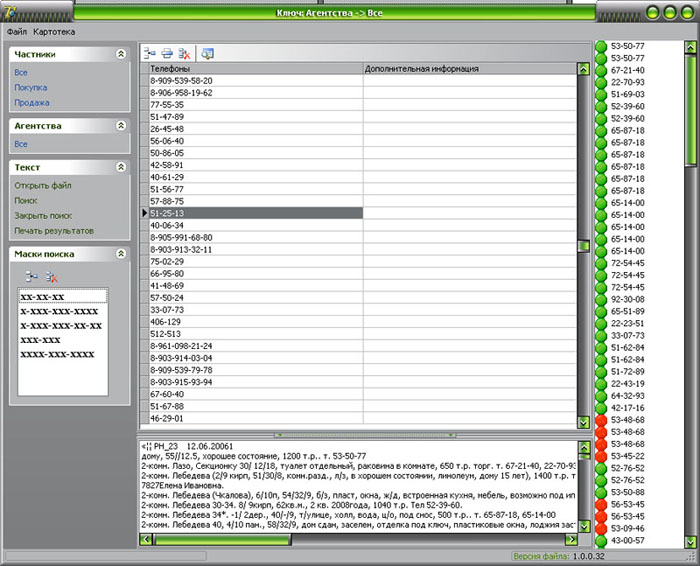Screen dimensions: 700x566
Task: Click the Открыть файл link
Action: (43, 185)
